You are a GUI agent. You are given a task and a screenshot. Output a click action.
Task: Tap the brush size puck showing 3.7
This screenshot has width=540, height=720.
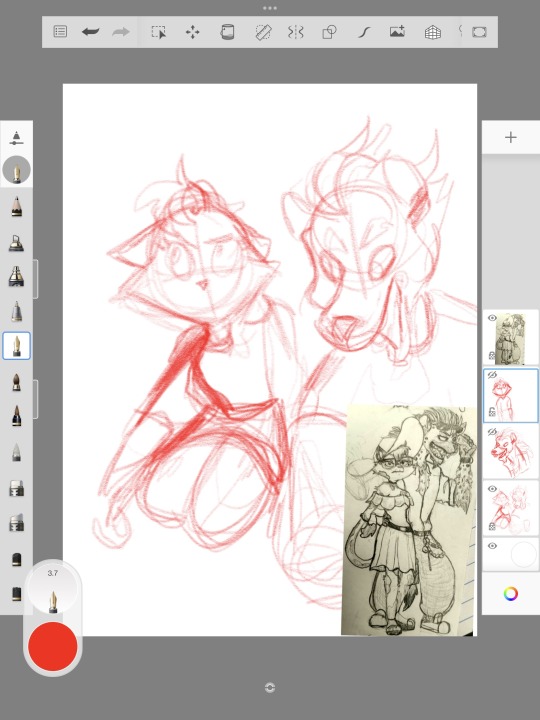pyautogui.click(x=53, y=589)
